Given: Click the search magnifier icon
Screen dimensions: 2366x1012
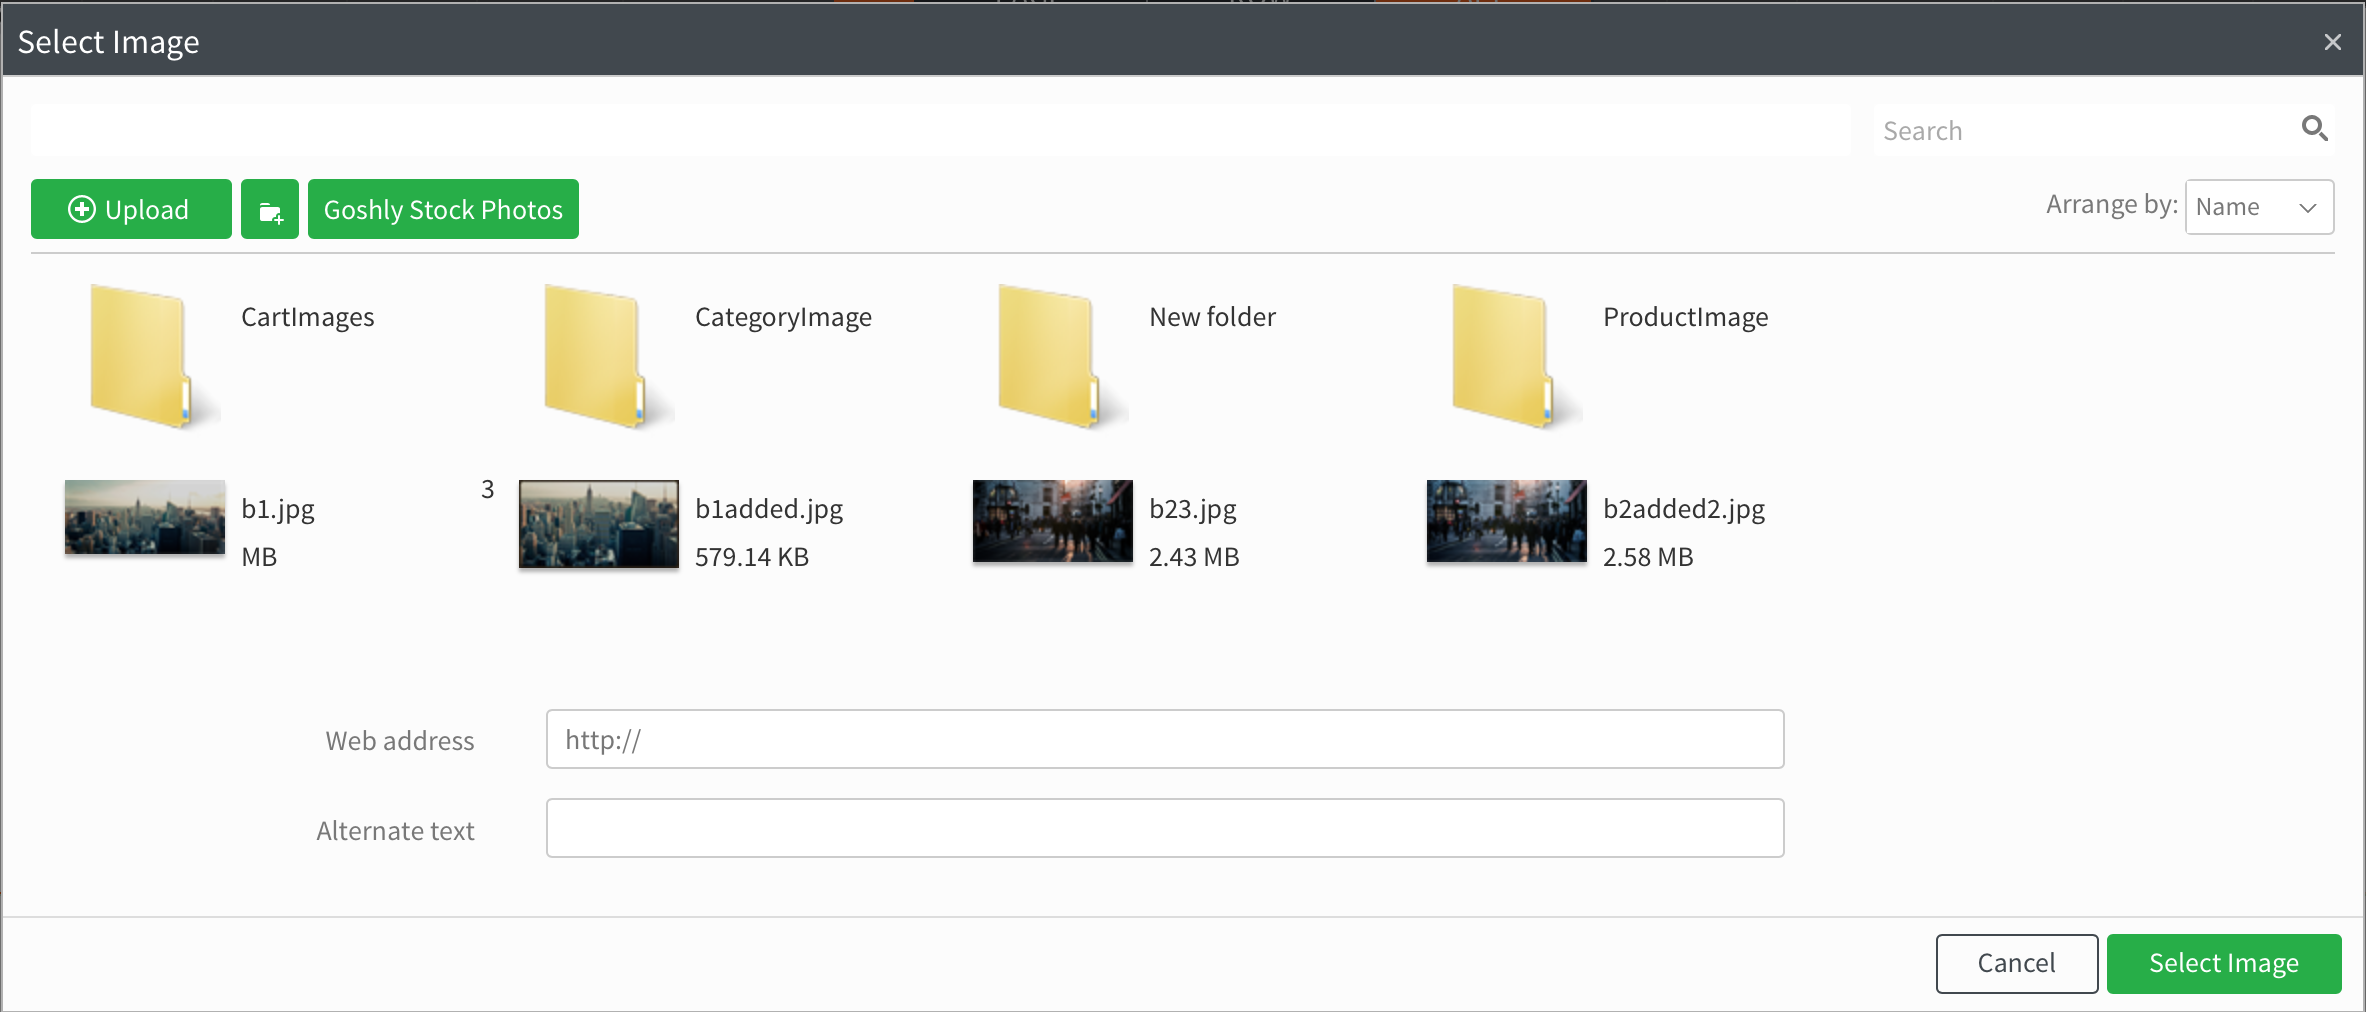Looking at the screenshot, I should click(2314, 129).
